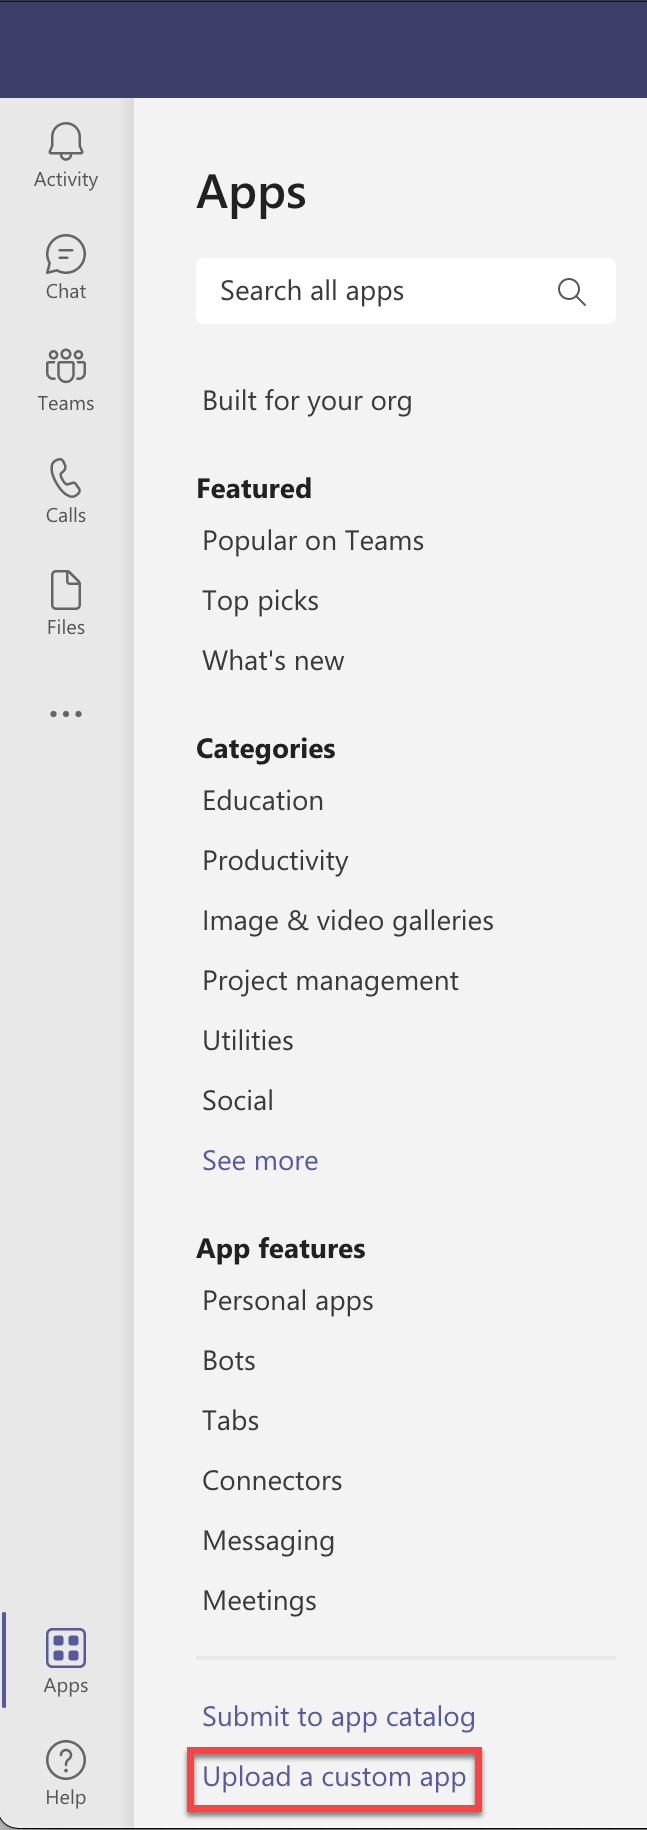This screenshot has height=1830, width=647.
Task: Click the search magnifier icon
Action: pos(571,292)
